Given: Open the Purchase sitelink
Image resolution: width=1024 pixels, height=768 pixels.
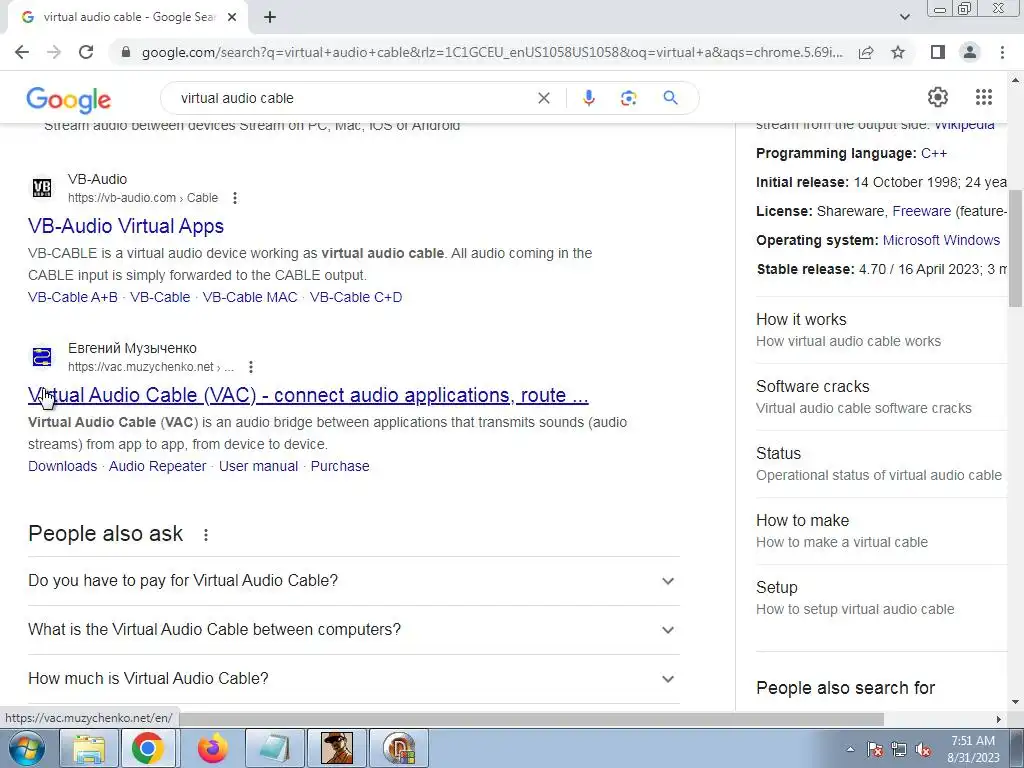Looking at the screenshot, I should 340,466.
